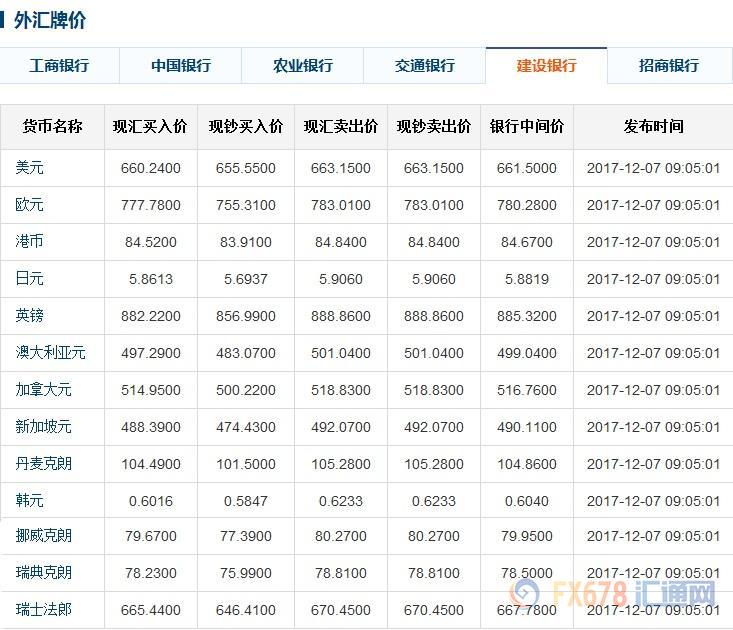Click the 现钞卖出价 column header
This screenshot has height=630, width=733.
[x=434, y=126]
